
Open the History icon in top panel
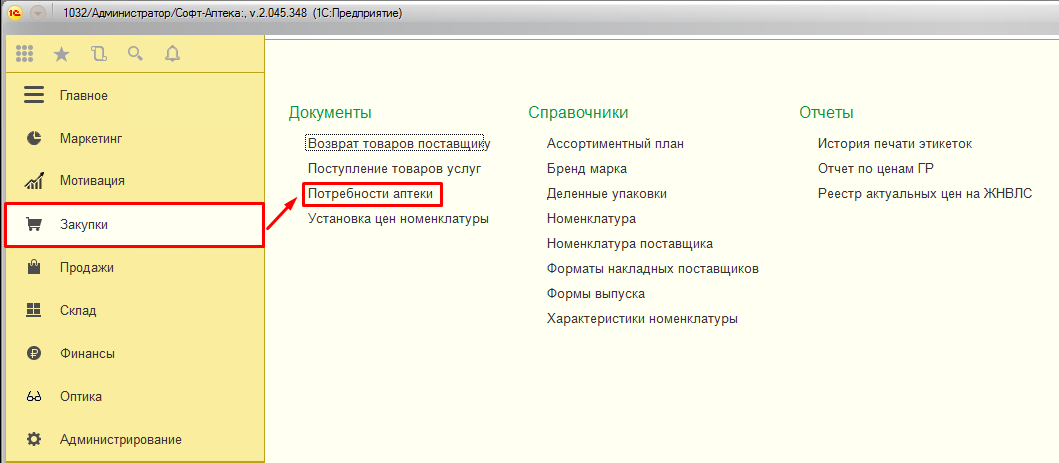[x=98, y=53]
